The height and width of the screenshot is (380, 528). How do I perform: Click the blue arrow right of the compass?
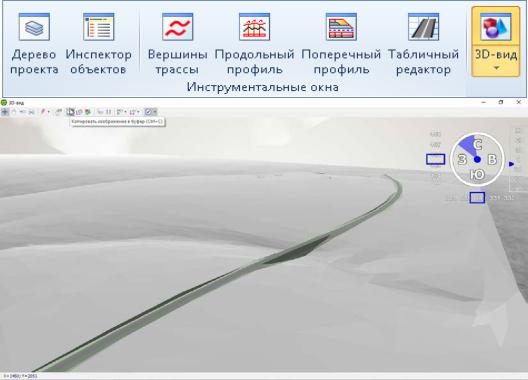512,164
